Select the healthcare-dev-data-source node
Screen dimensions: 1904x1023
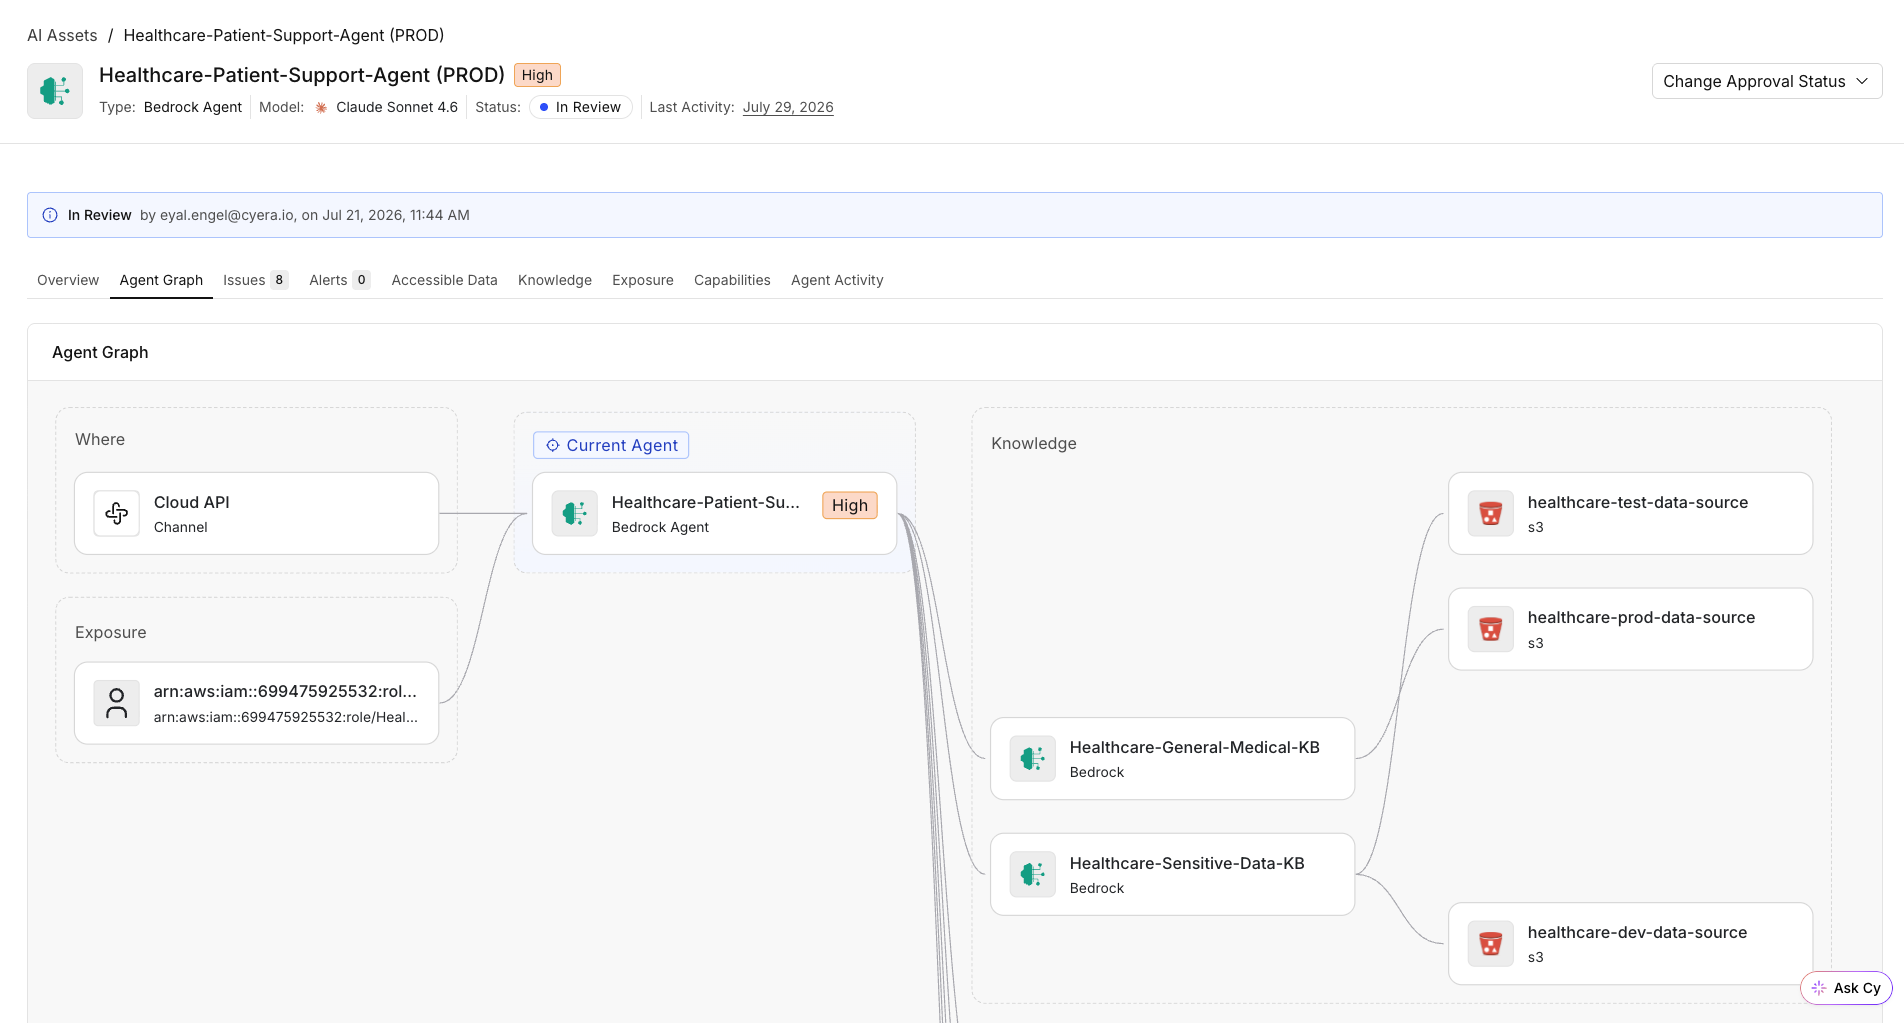1631,944
